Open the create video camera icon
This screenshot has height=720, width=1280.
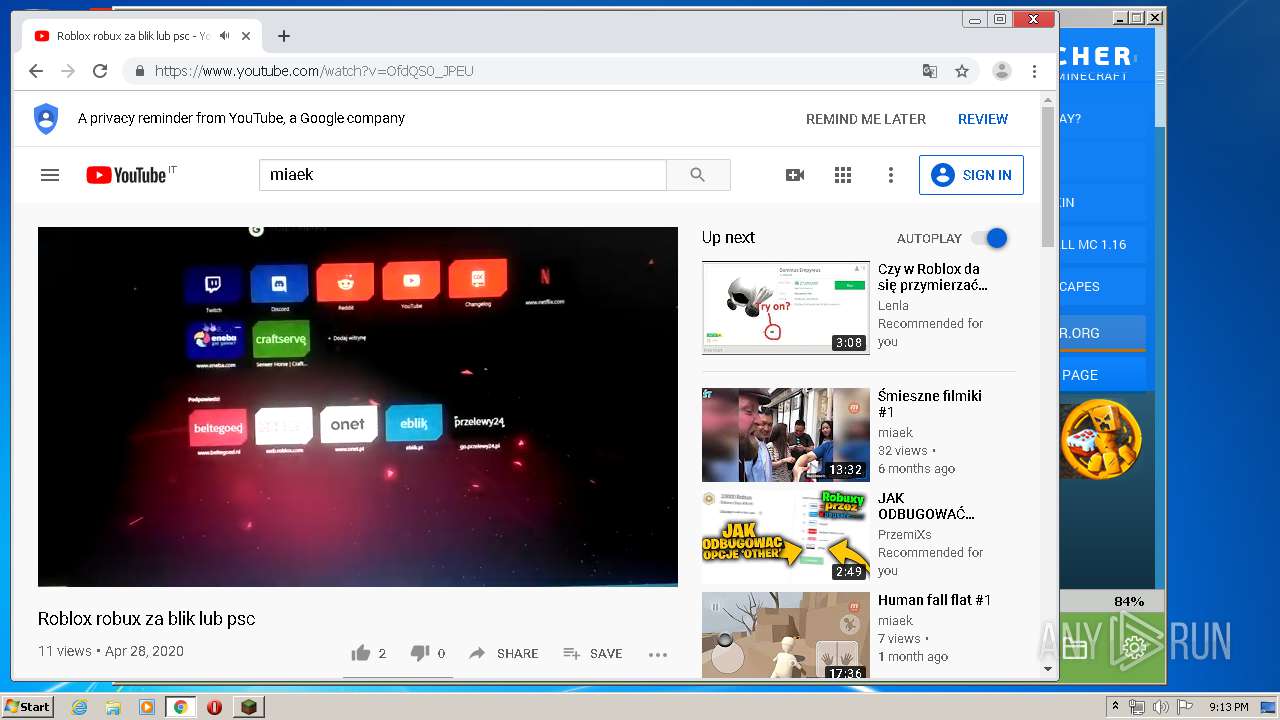(x=795, y=175)
